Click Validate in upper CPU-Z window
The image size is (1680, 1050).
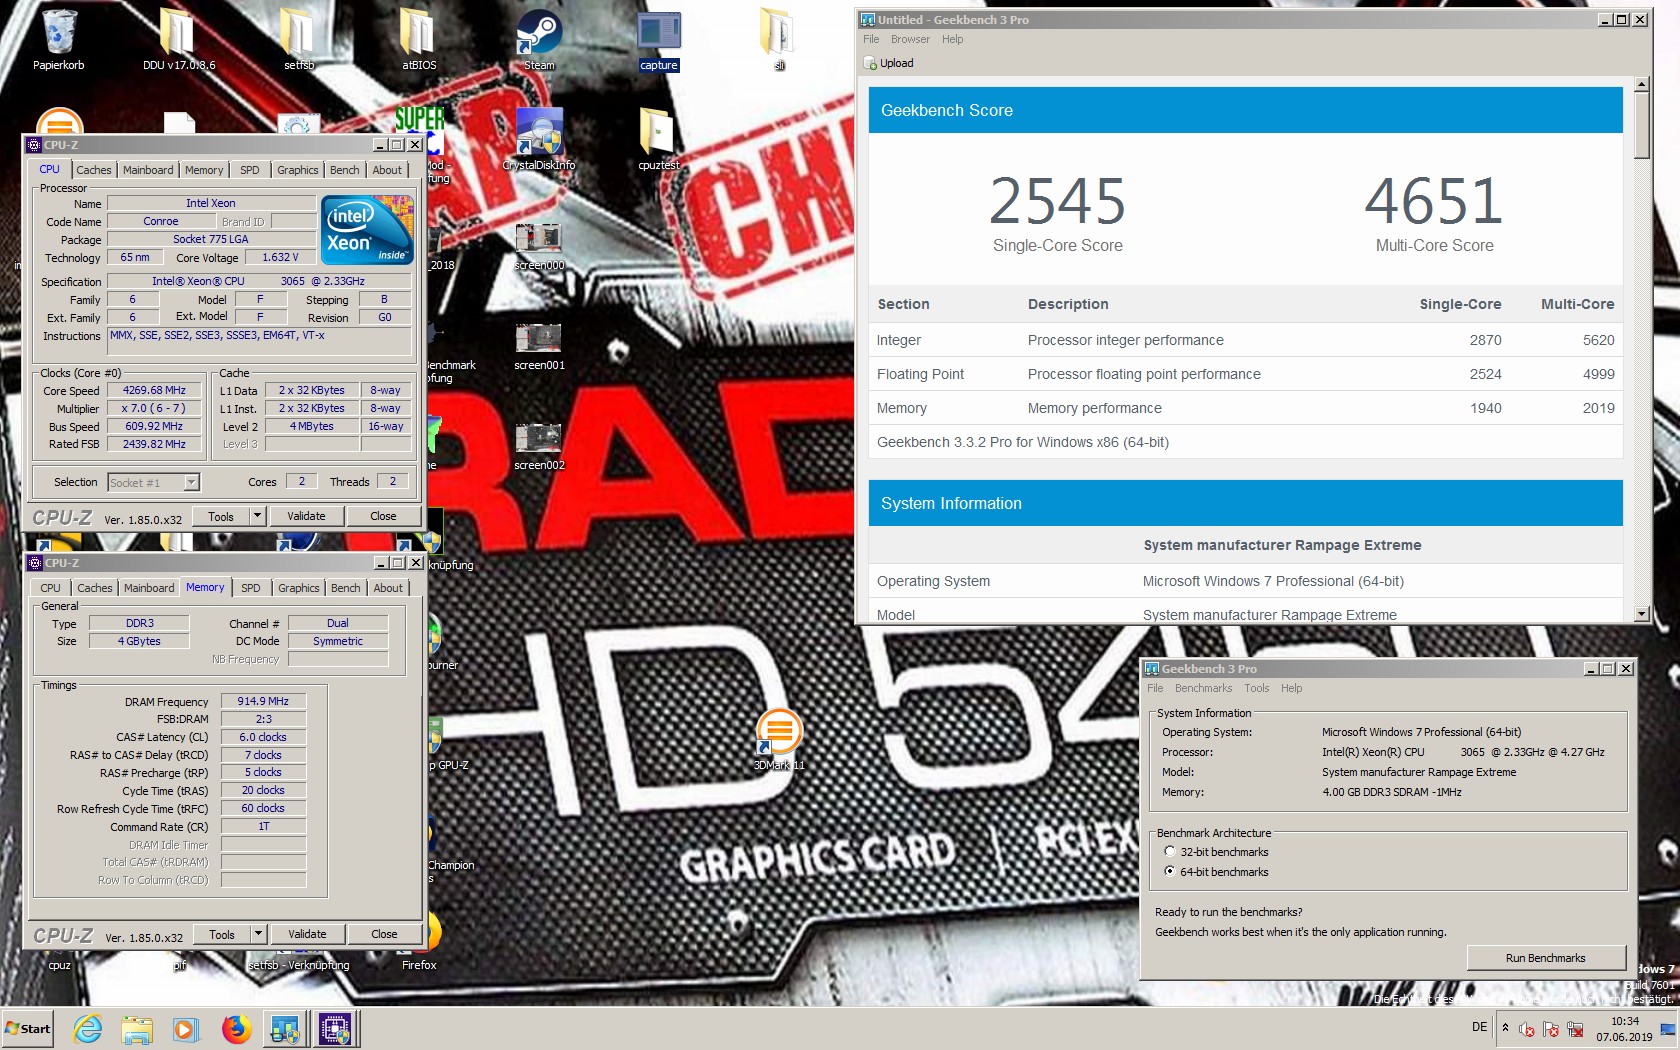[306, 516]
